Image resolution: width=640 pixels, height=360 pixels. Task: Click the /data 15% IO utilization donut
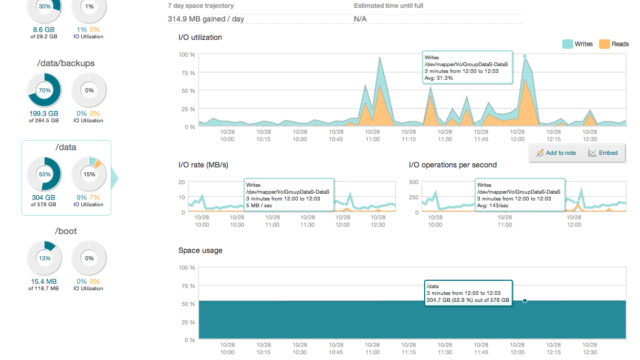pos(89,174)
